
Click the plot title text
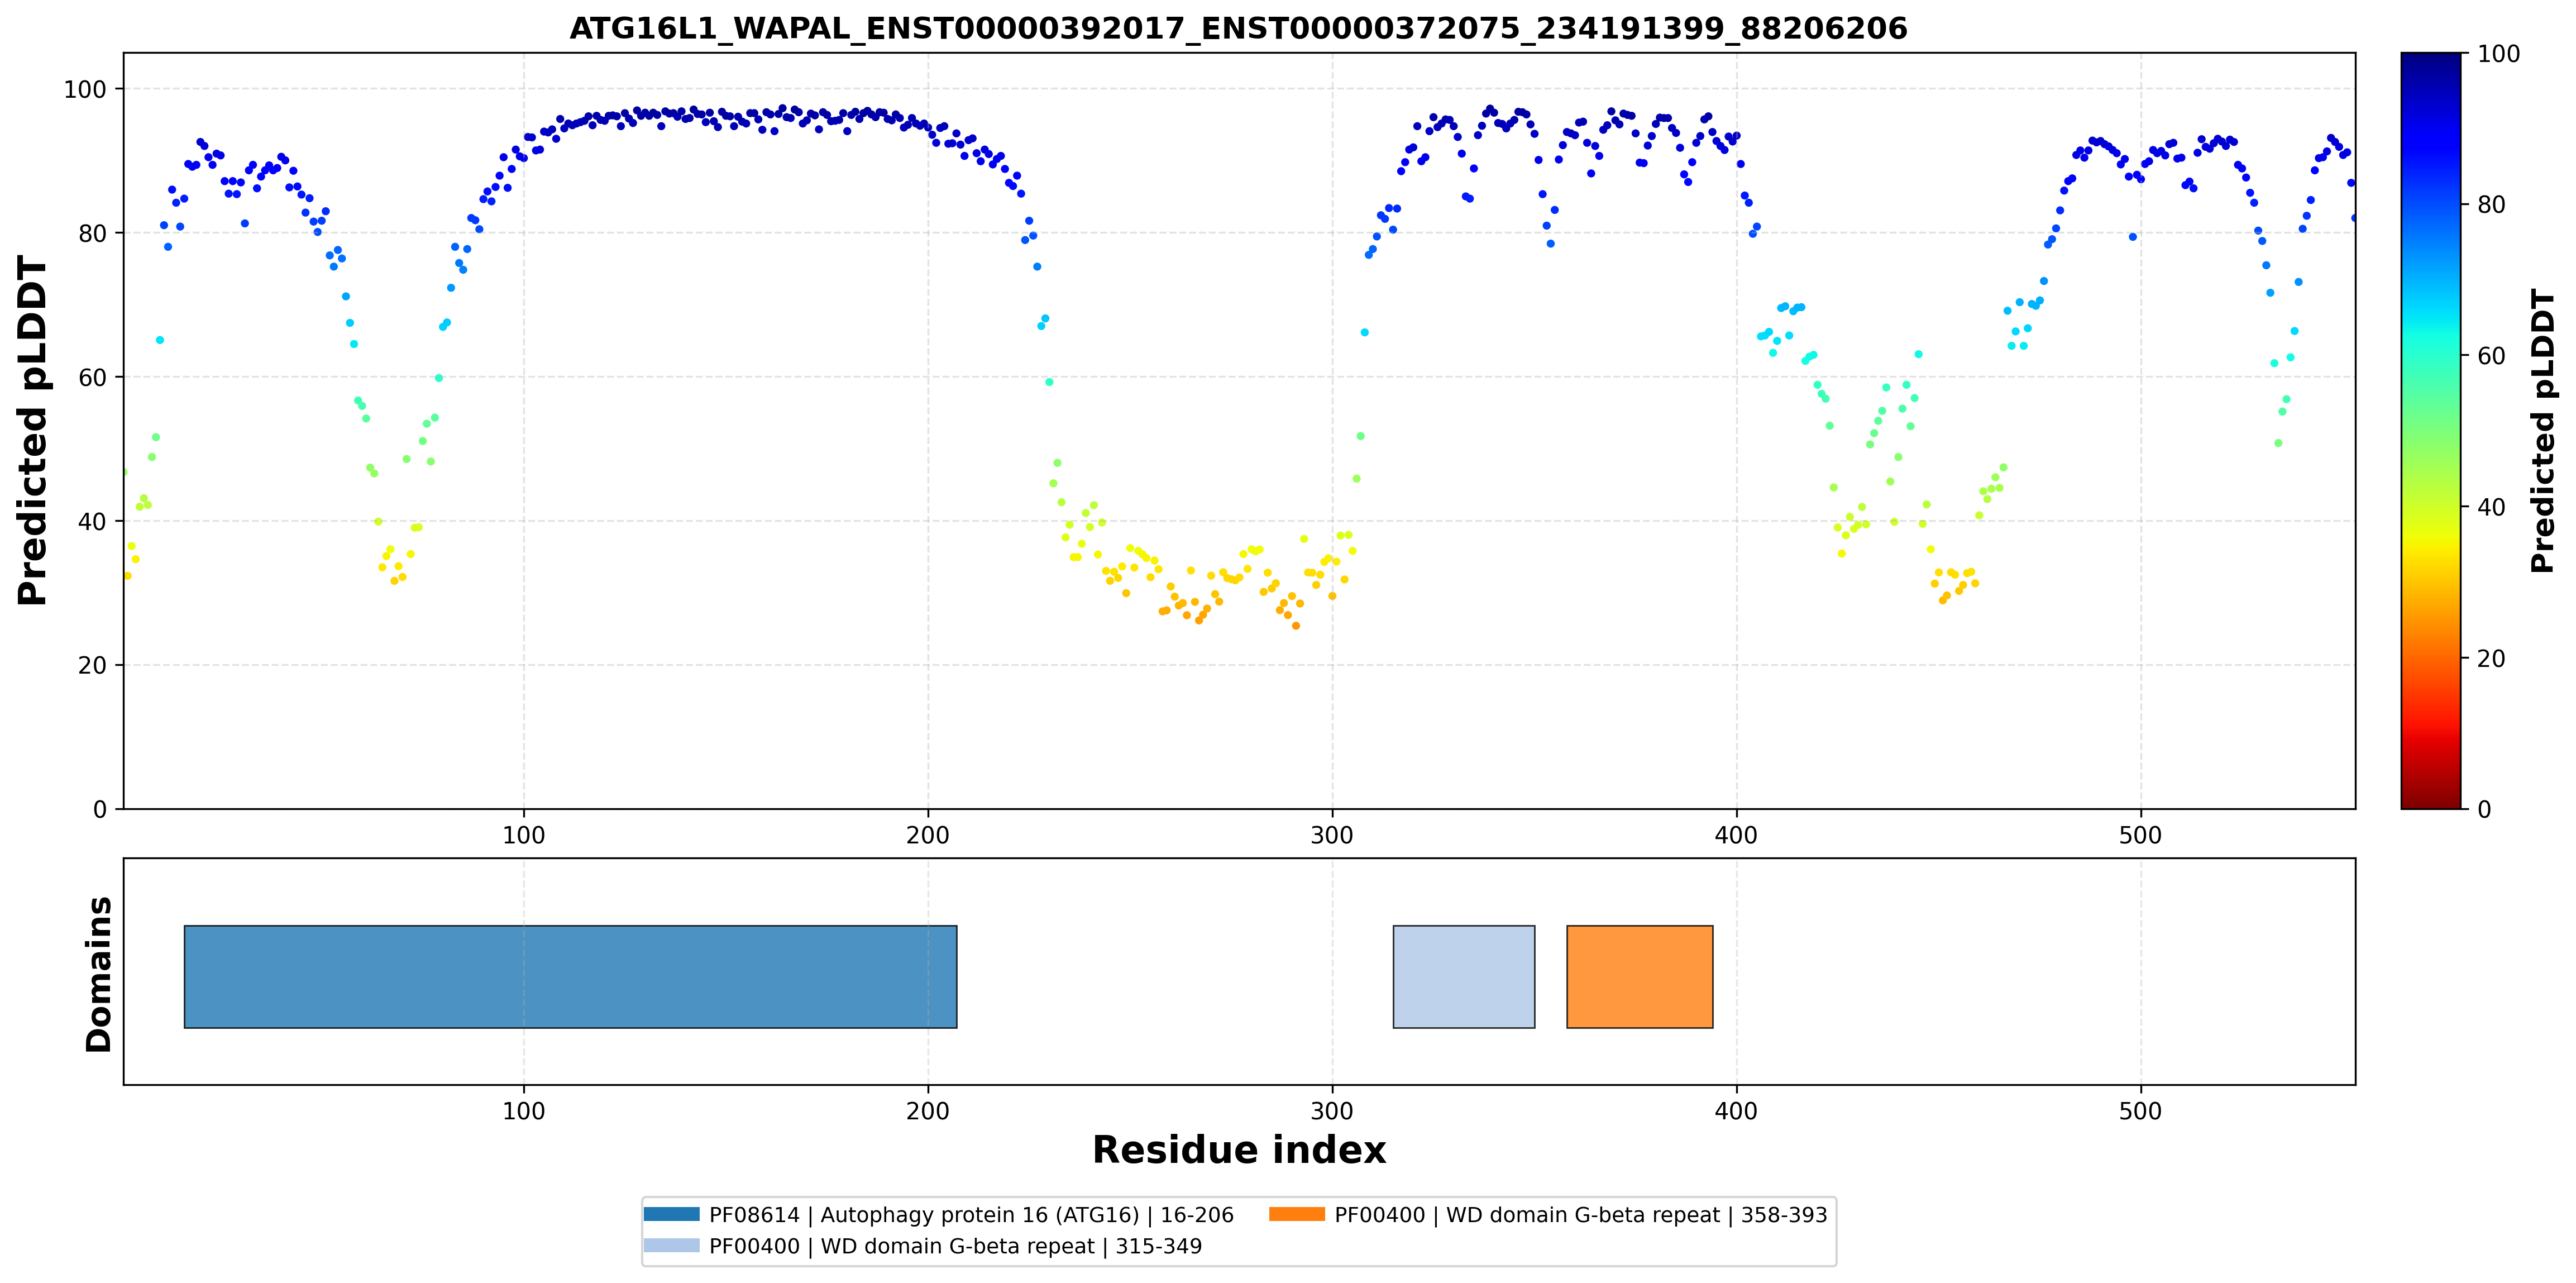(1238, 28)
